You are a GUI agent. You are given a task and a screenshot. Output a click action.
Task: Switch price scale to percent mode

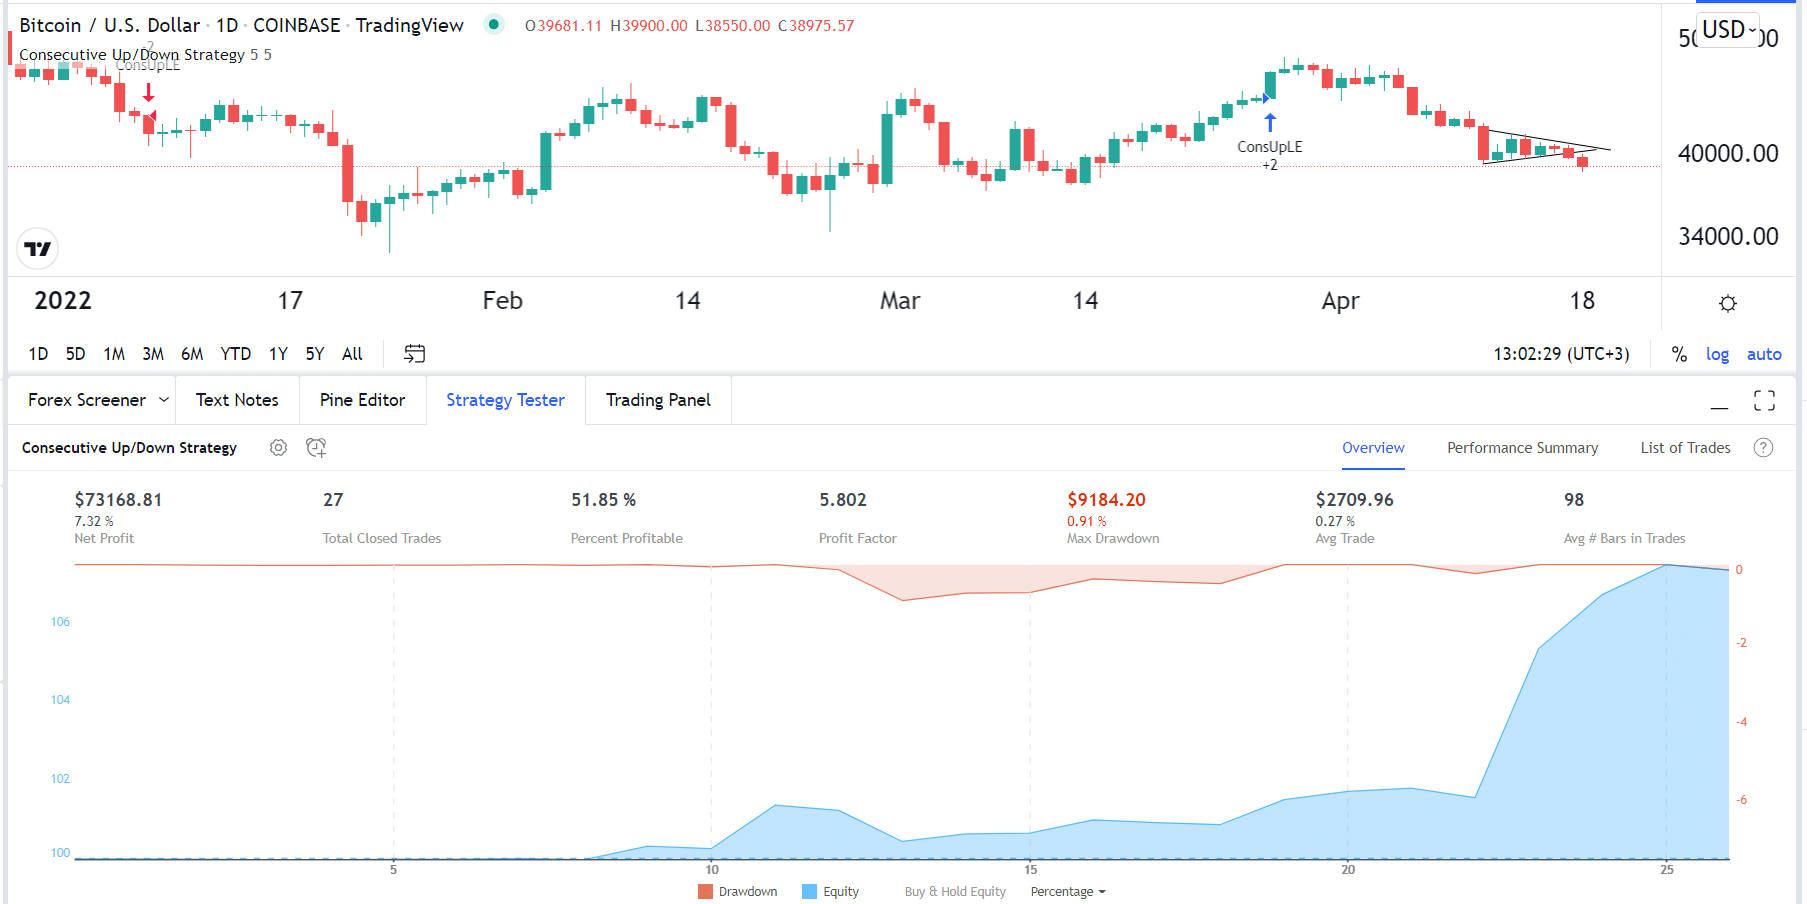tap(1679, 353)
